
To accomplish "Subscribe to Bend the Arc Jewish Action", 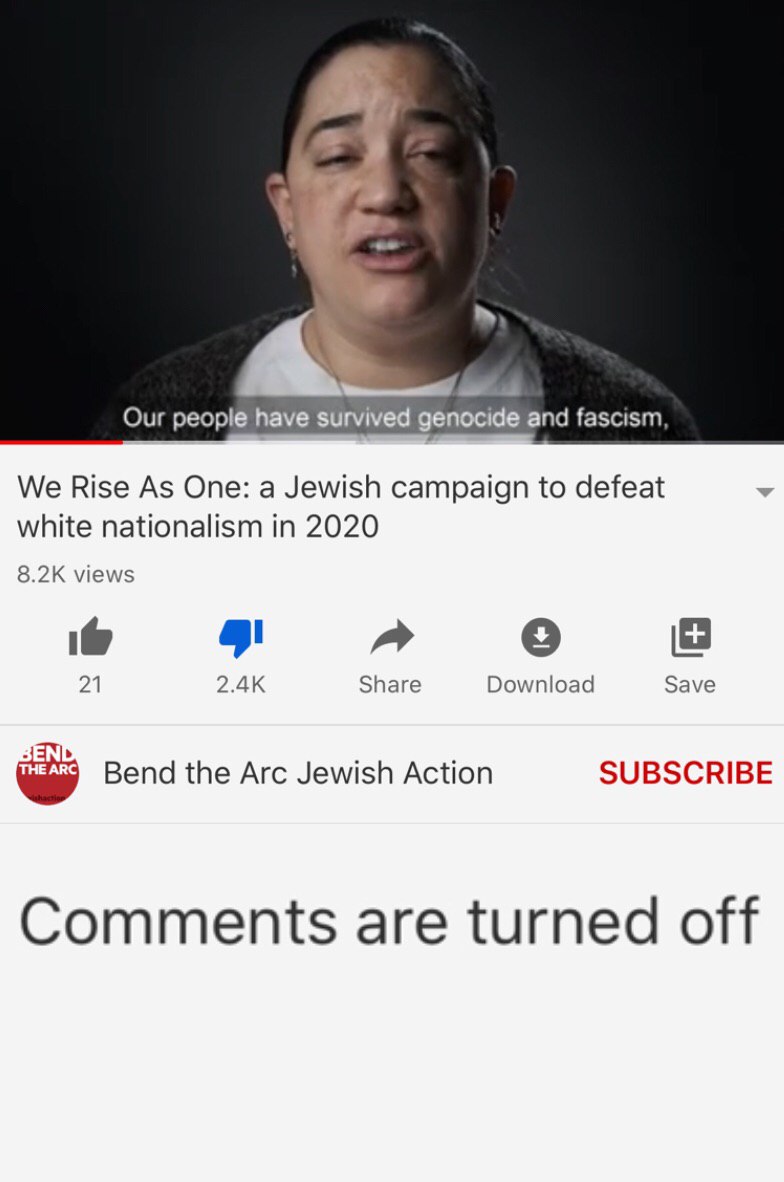I will click(685, 773).
